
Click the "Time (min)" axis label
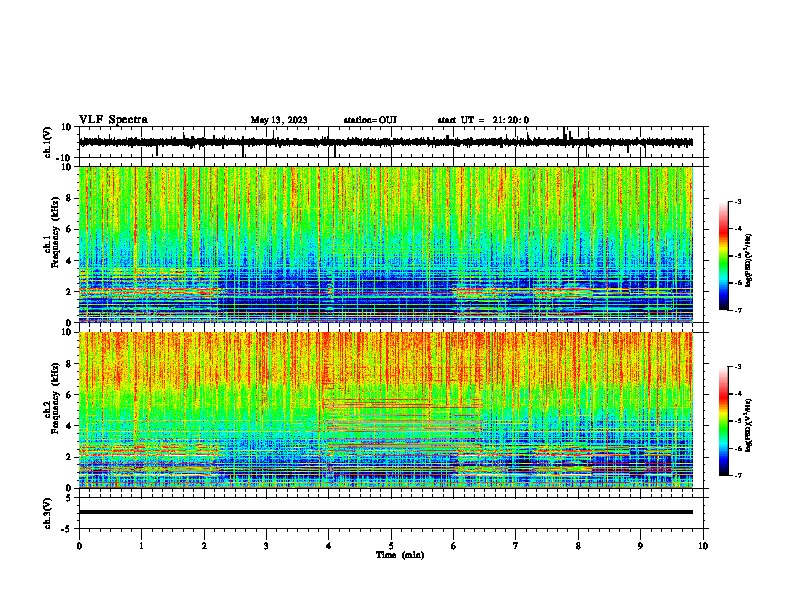pyautogui.click(x=400, y=555)
